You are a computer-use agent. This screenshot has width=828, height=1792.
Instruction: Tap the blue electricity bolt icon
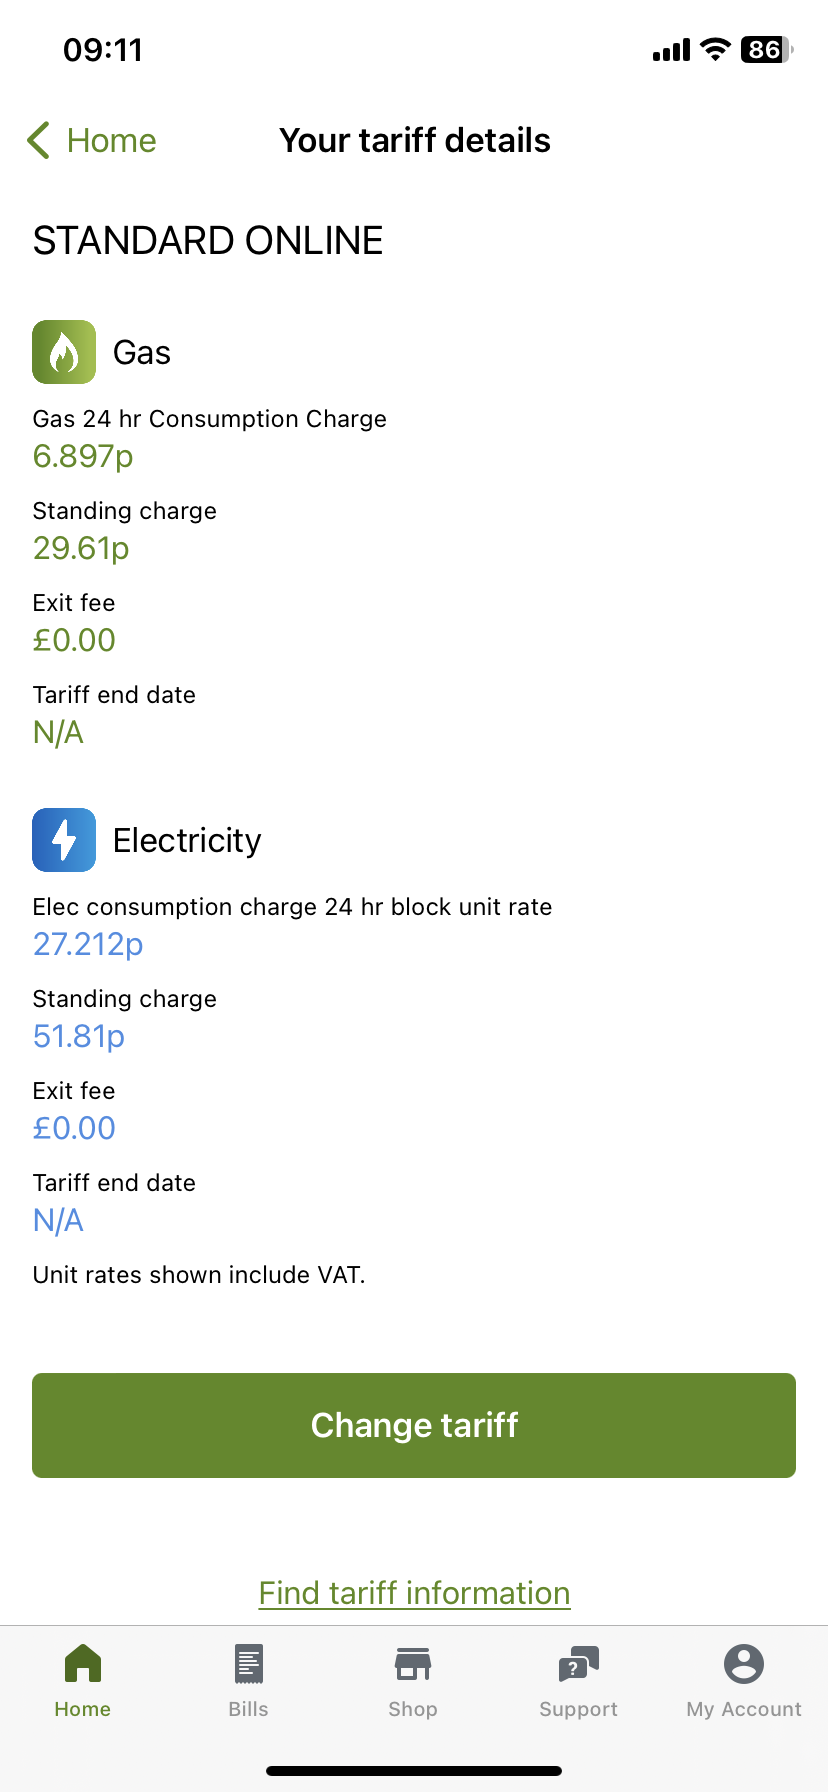point(64,840)
